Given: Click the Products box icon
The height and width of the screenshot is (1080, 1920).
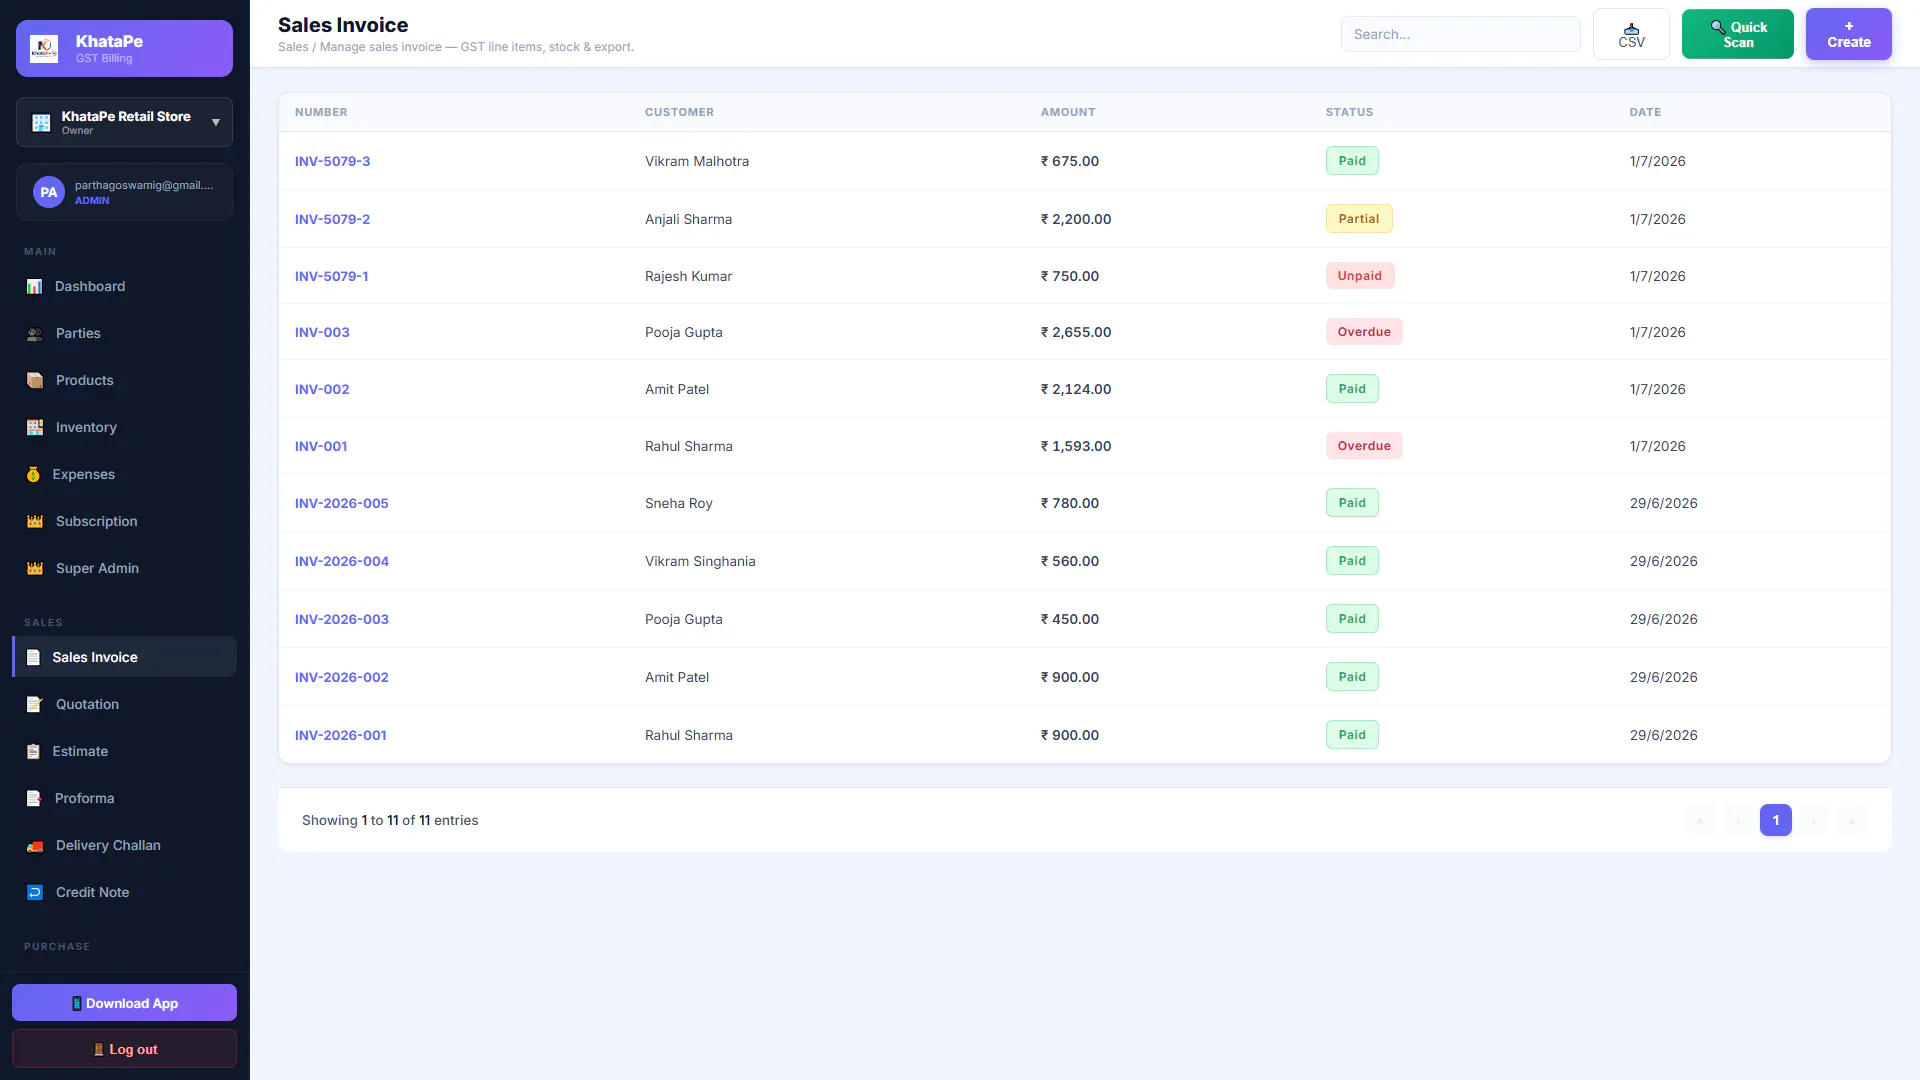Looking at the screenshot, I should (35, 380).
